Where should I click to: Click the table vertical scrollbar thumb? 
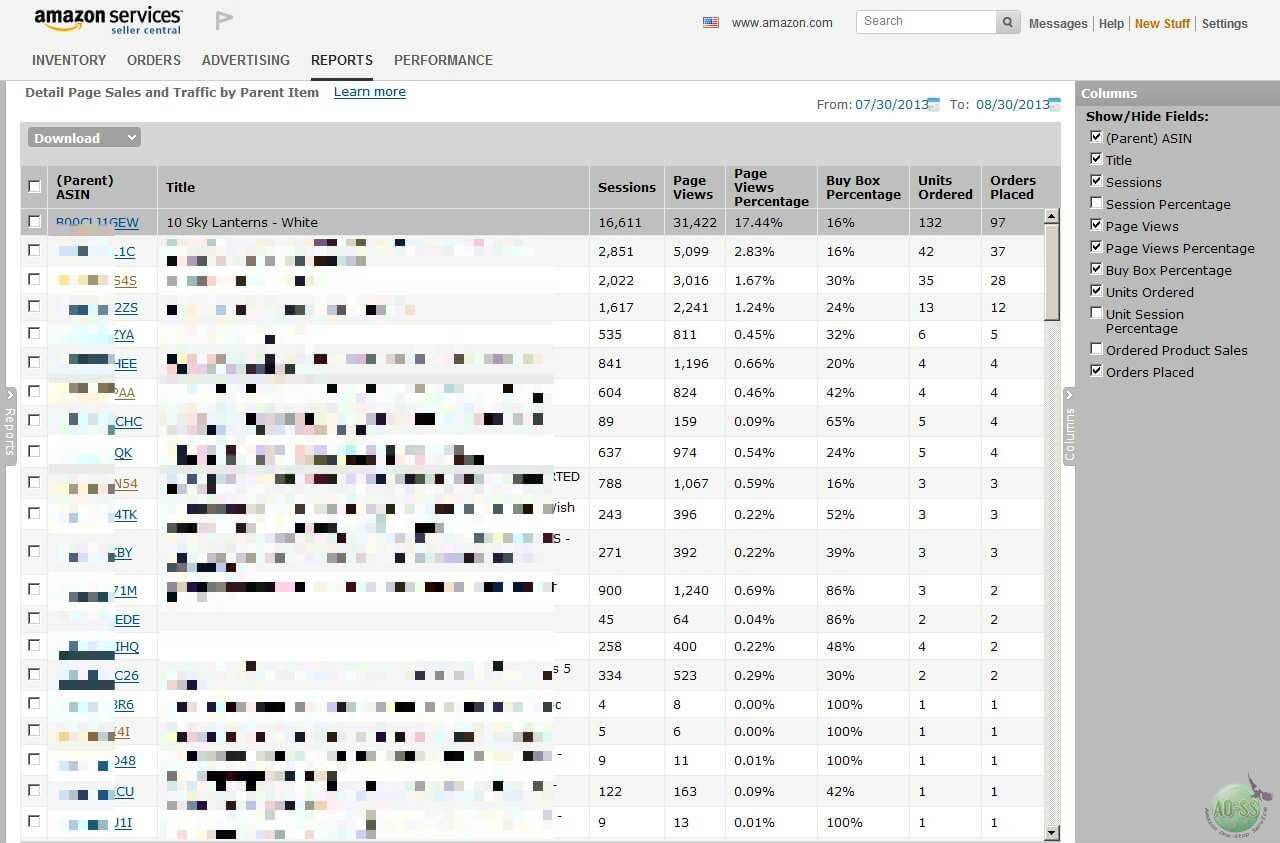(x=1051, y=272)
